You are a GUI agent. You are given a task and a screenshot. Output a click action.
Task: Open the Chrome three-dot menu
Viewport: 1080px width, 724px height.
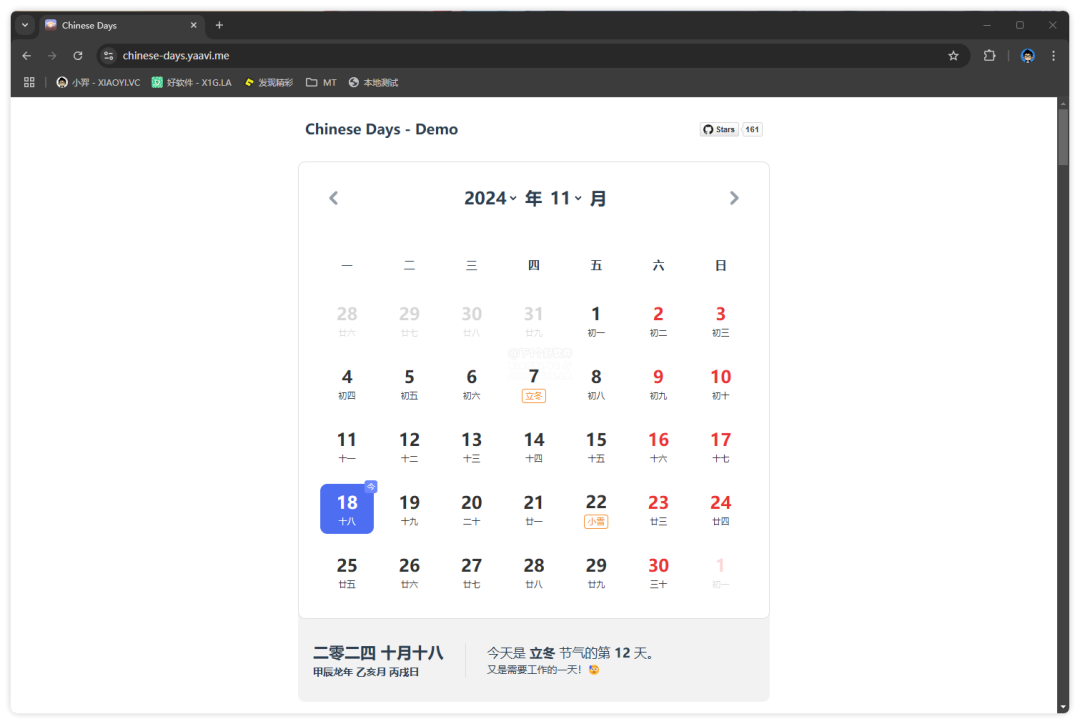tap(1053, 56)
